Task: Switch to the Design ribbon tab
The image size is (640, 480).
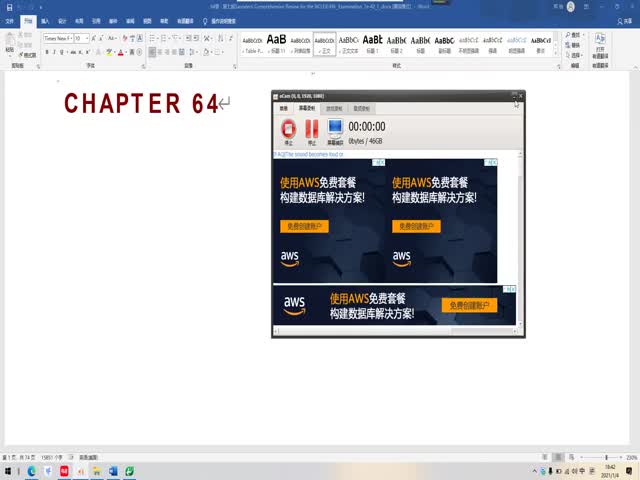Action: [x=62, y=21]
